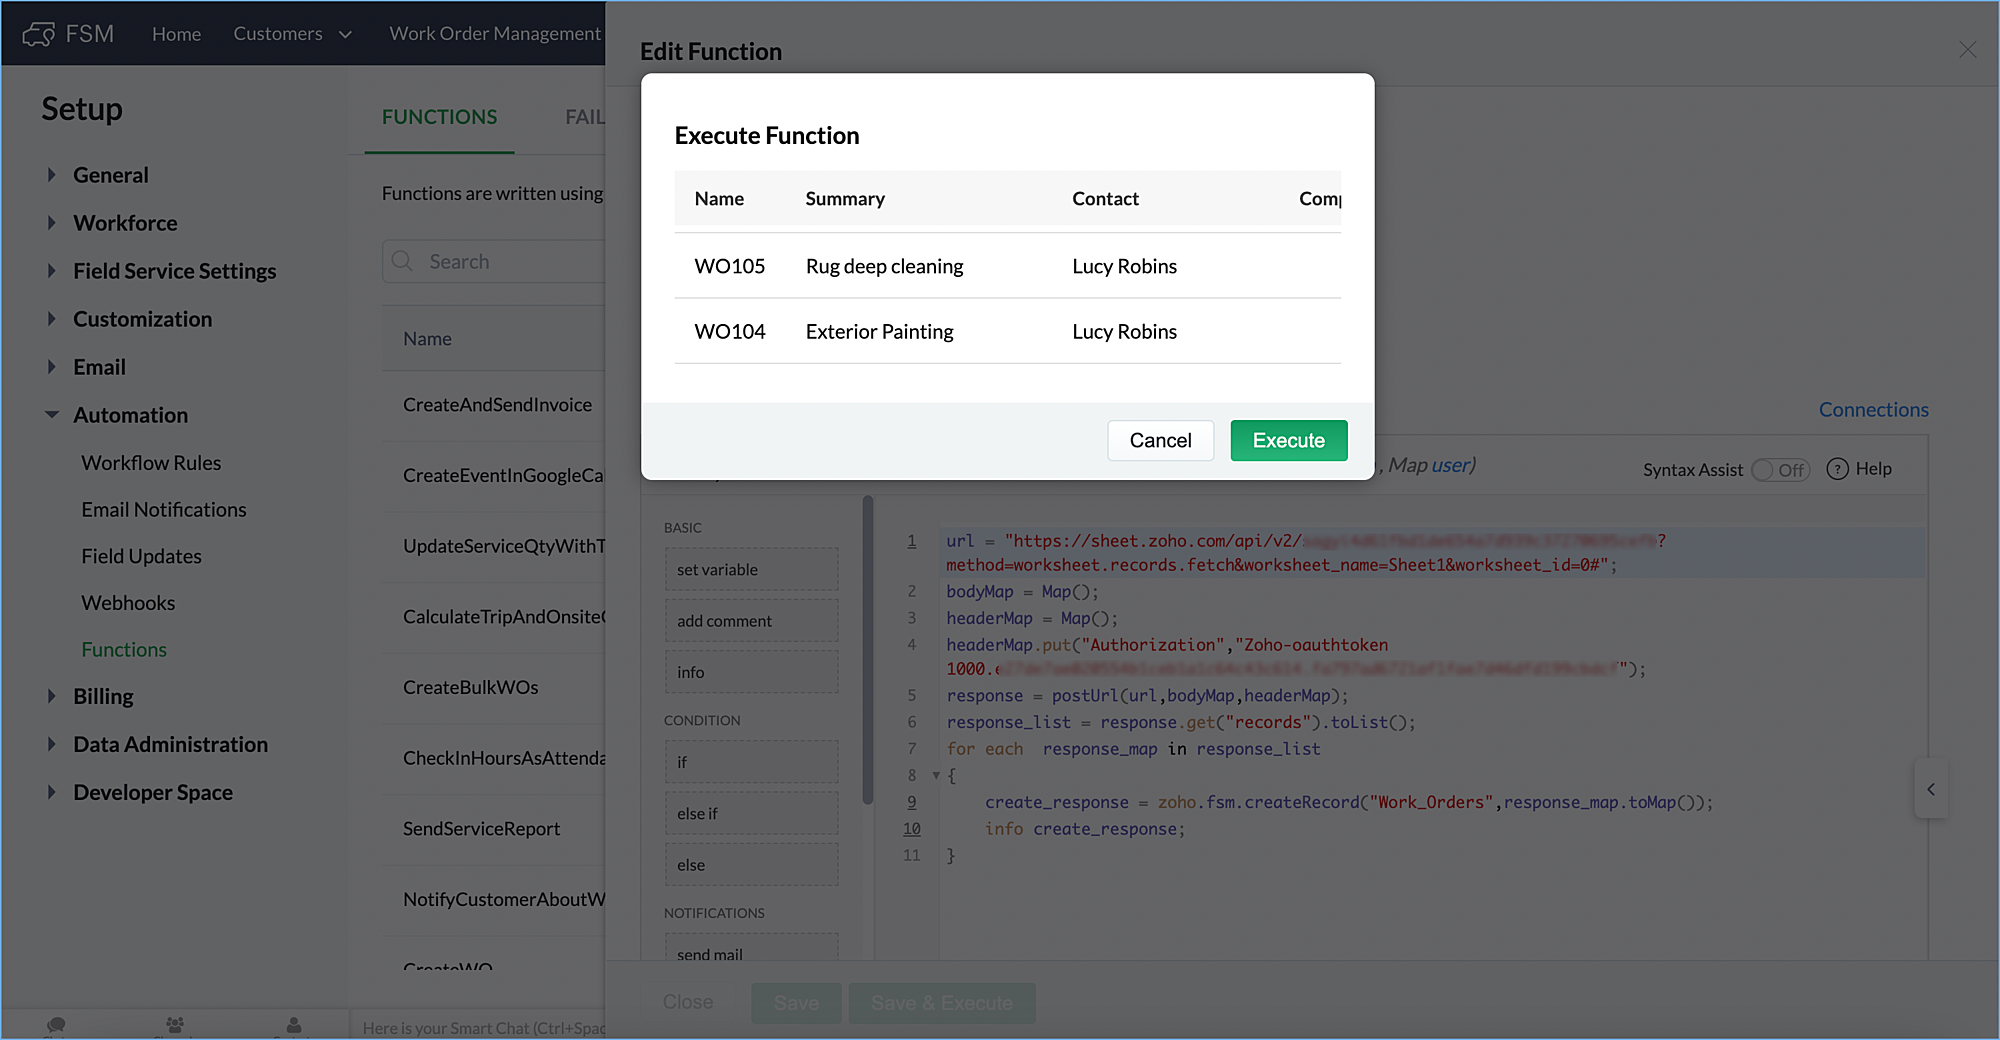Viewport: 2000px width, 1040px height.
Task: Click the side panel collapse arrow
Action: 1931,790
